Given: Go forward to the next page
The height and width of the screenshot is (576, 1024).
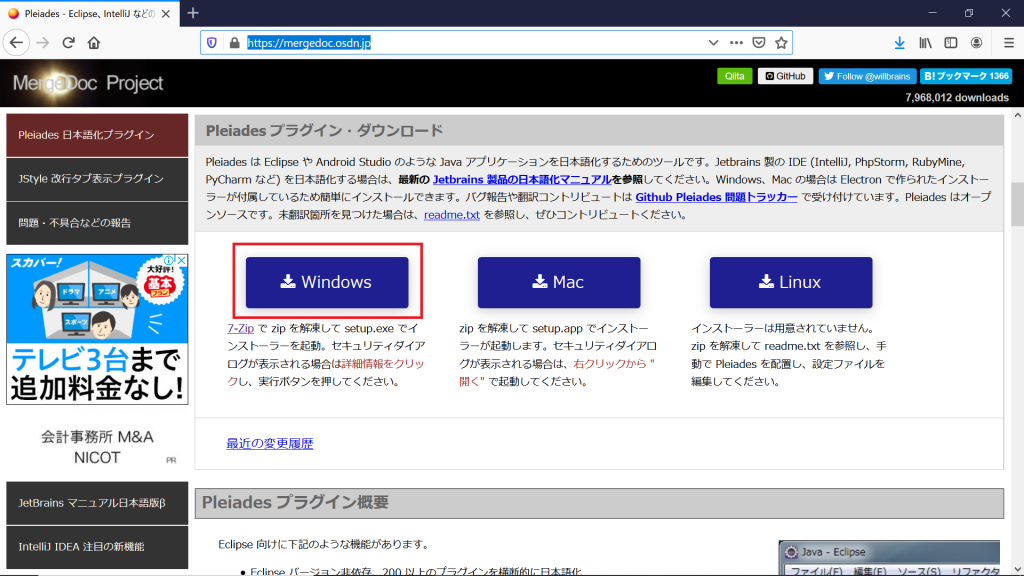Looking at the screenshot, I should (x=42, y=43).
